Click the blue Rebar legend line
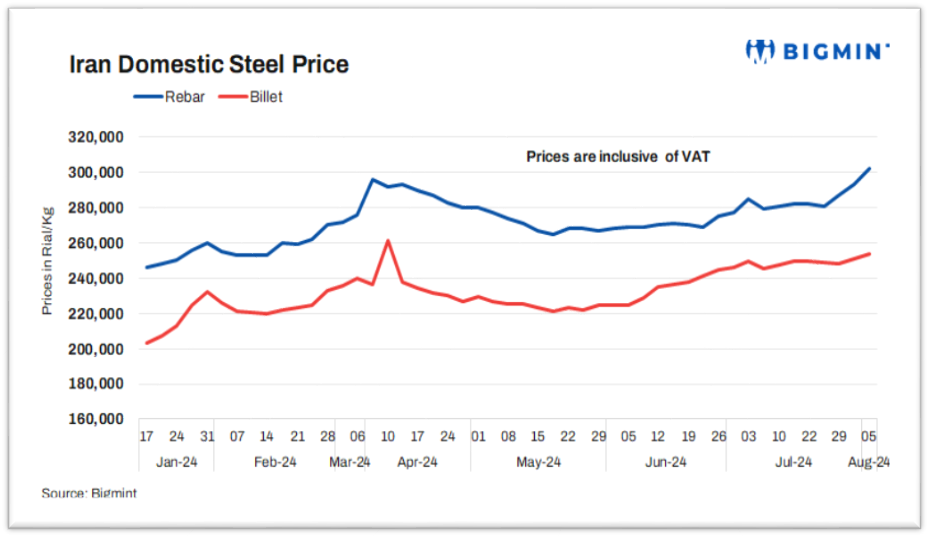The image size is (930, 537). tap(150, 97)
